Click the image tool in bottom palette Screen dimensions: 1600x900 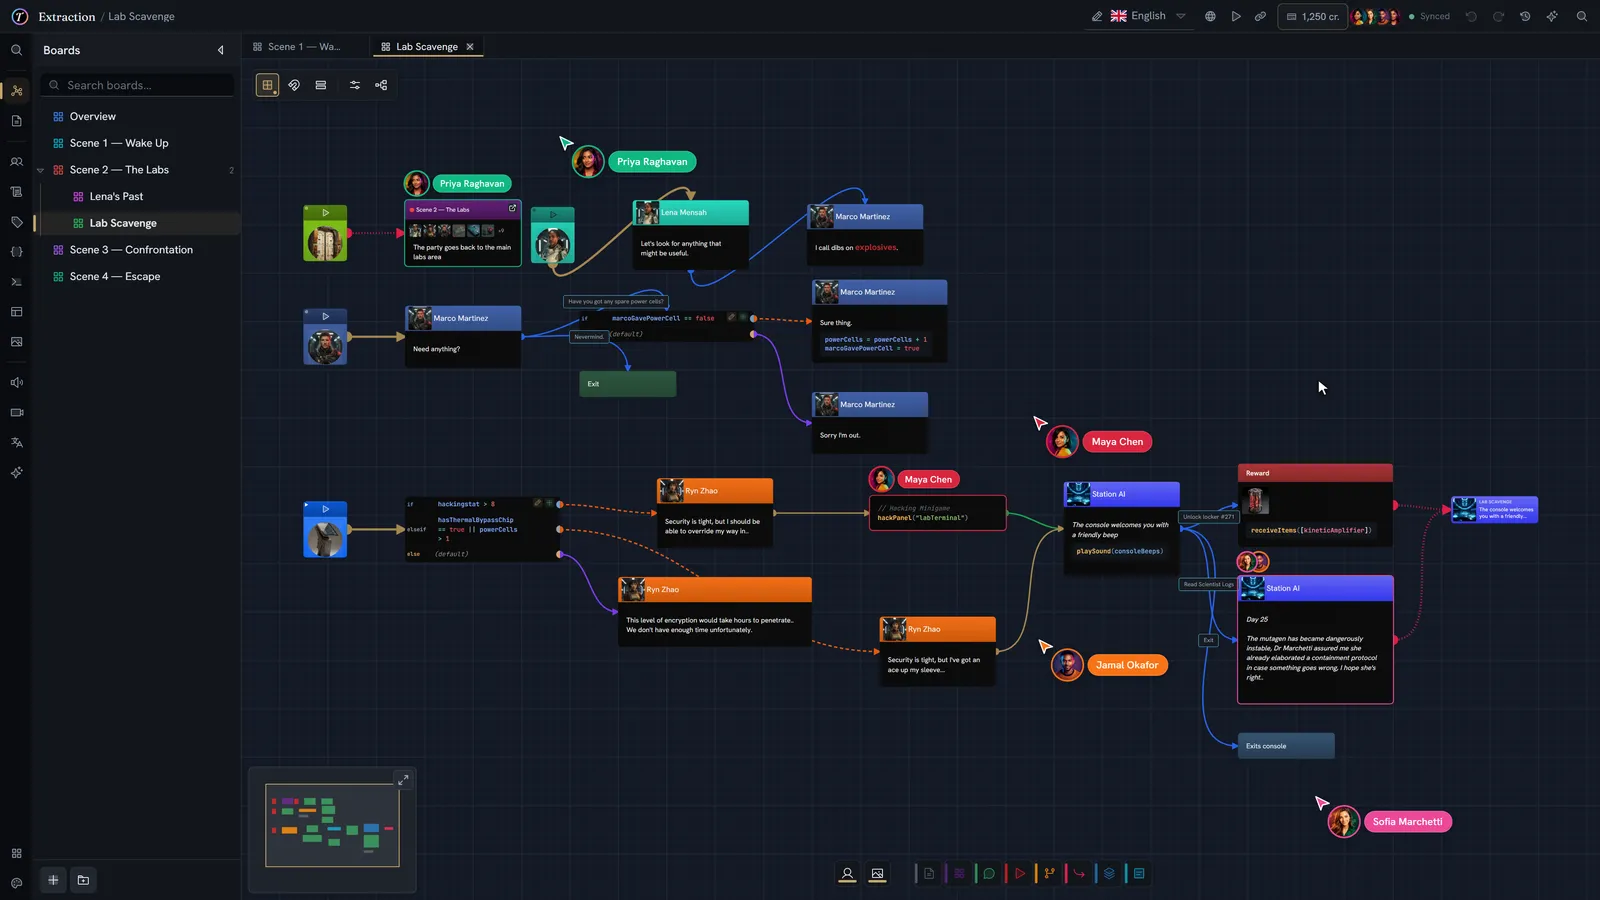coord(877,874)
